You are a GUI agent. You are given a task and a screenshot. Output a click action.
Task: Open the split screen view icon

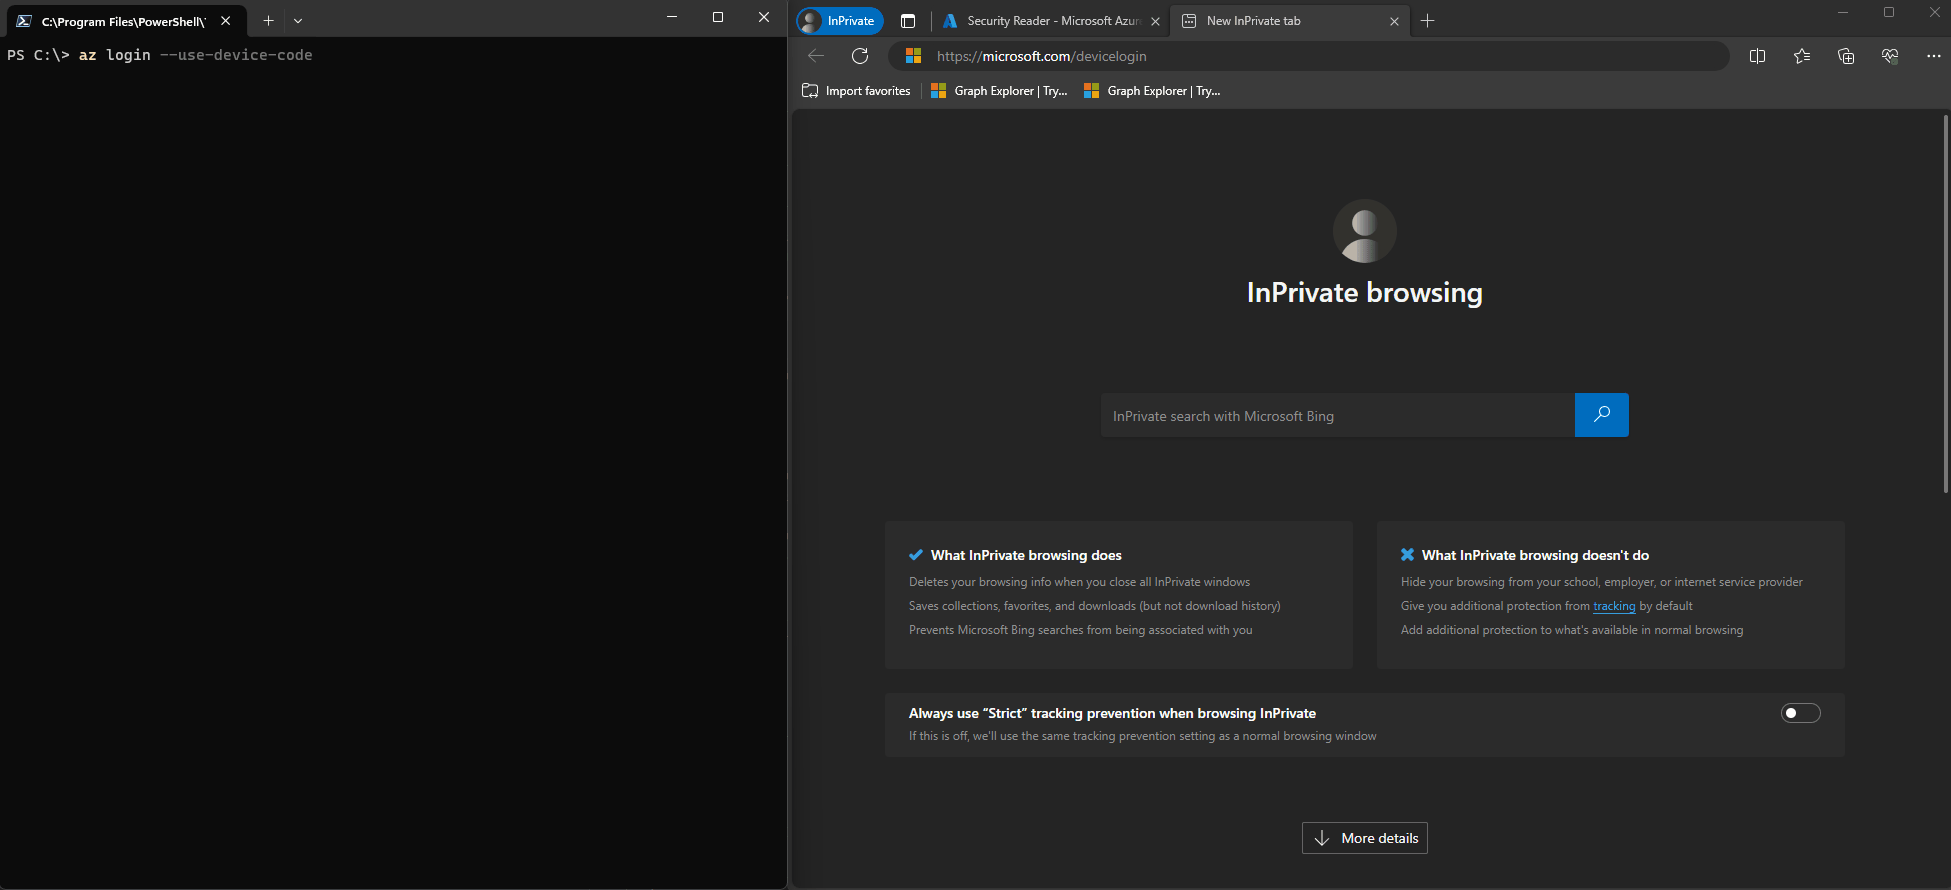click(x=1757, y=56)
